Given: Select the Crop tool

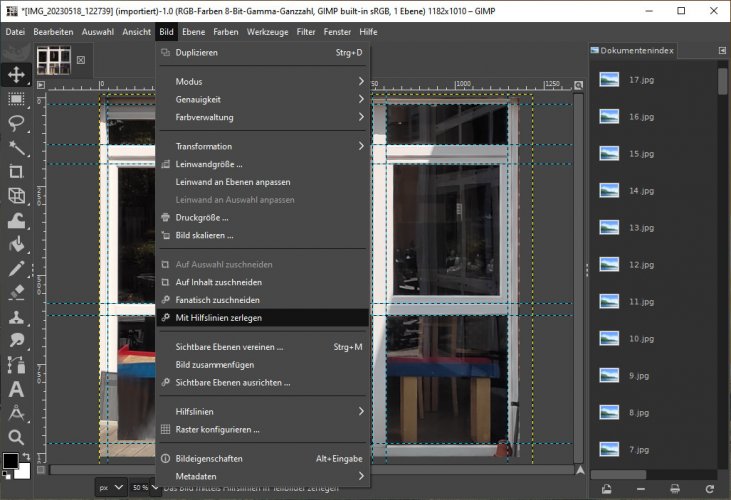Looking at the screenshot, I should [16, 171].
